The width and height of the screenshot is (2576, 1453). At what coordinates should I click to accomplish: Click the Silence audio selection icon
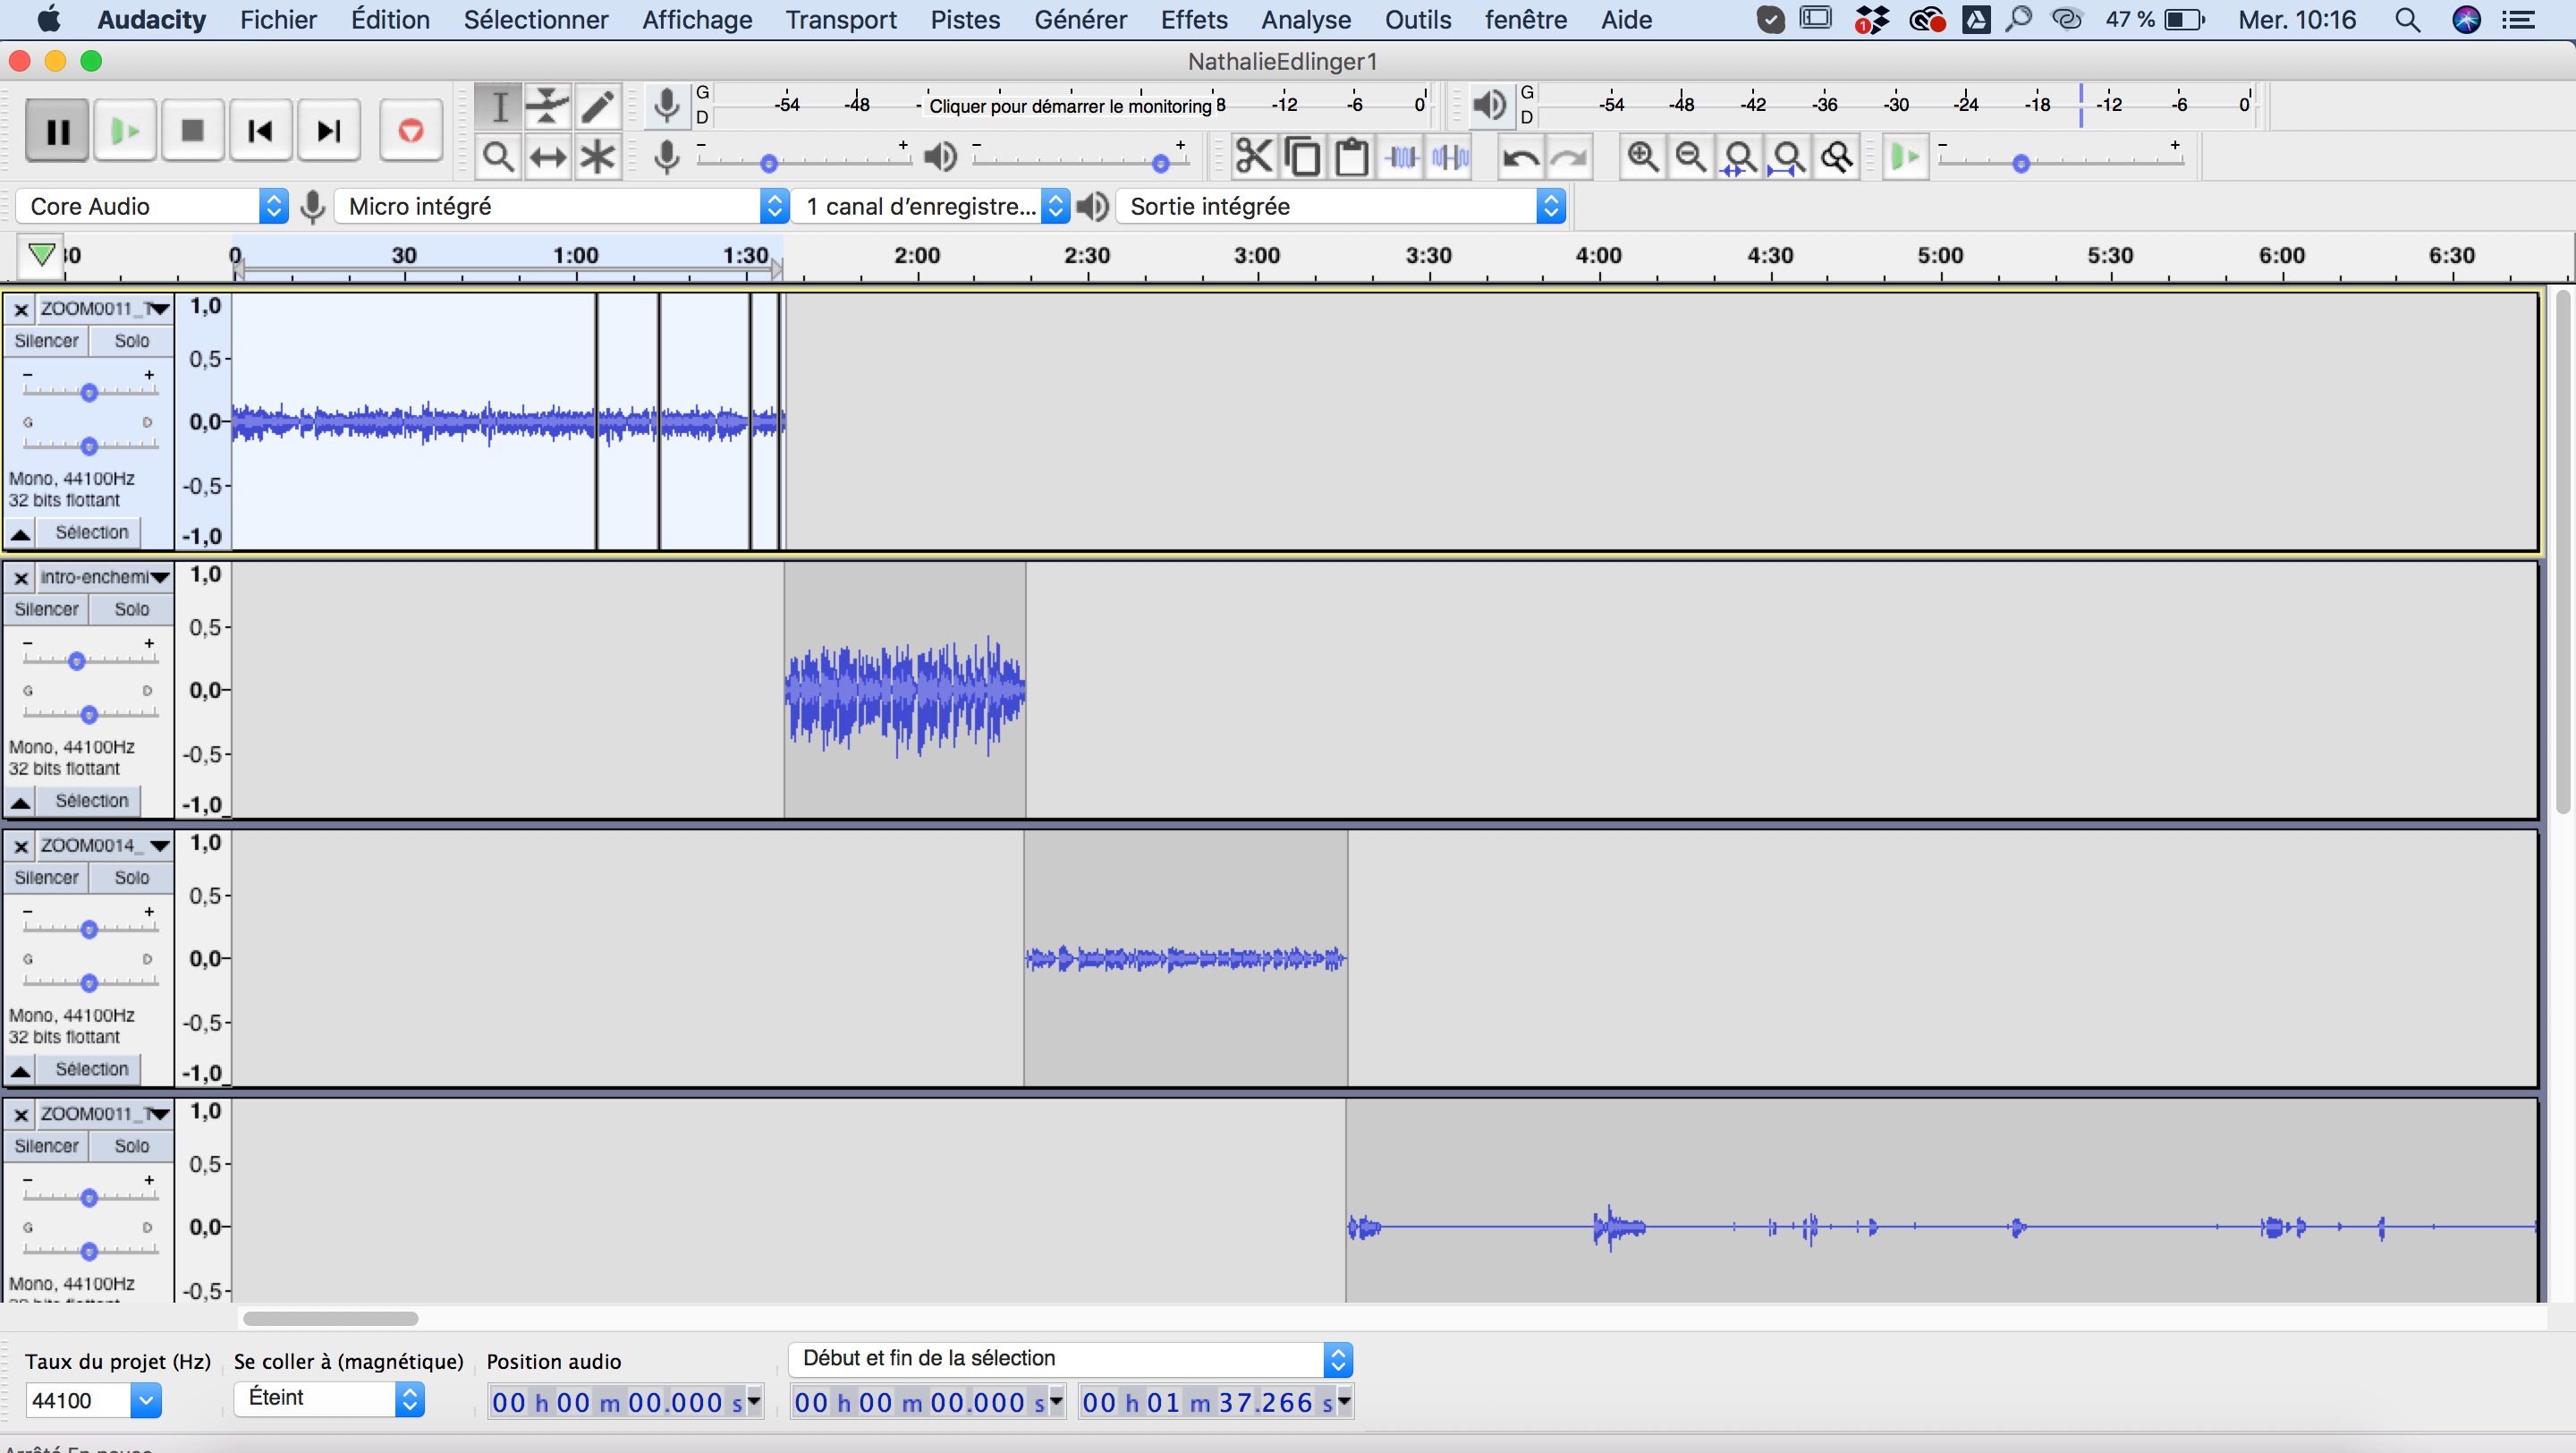1450,157
